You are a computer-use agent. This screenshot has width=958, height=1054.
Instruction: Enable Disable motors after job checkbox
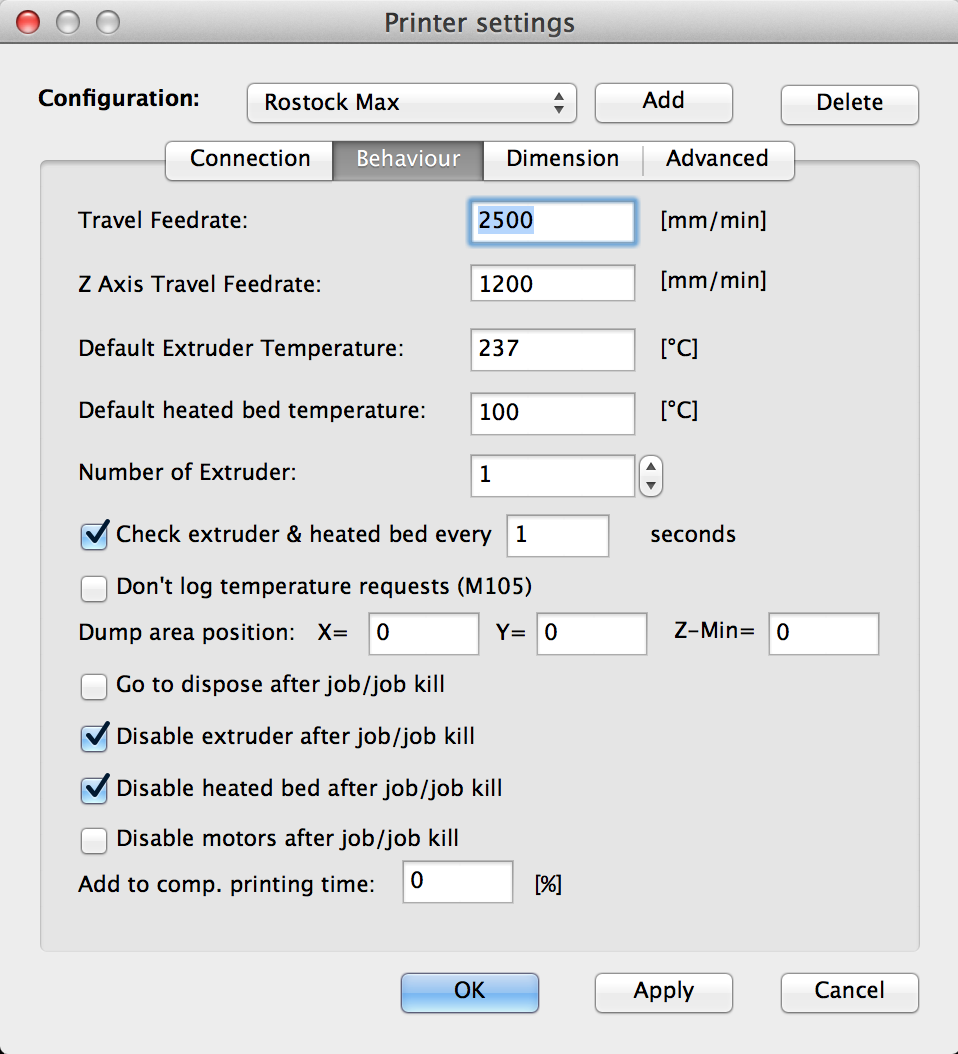94,840
